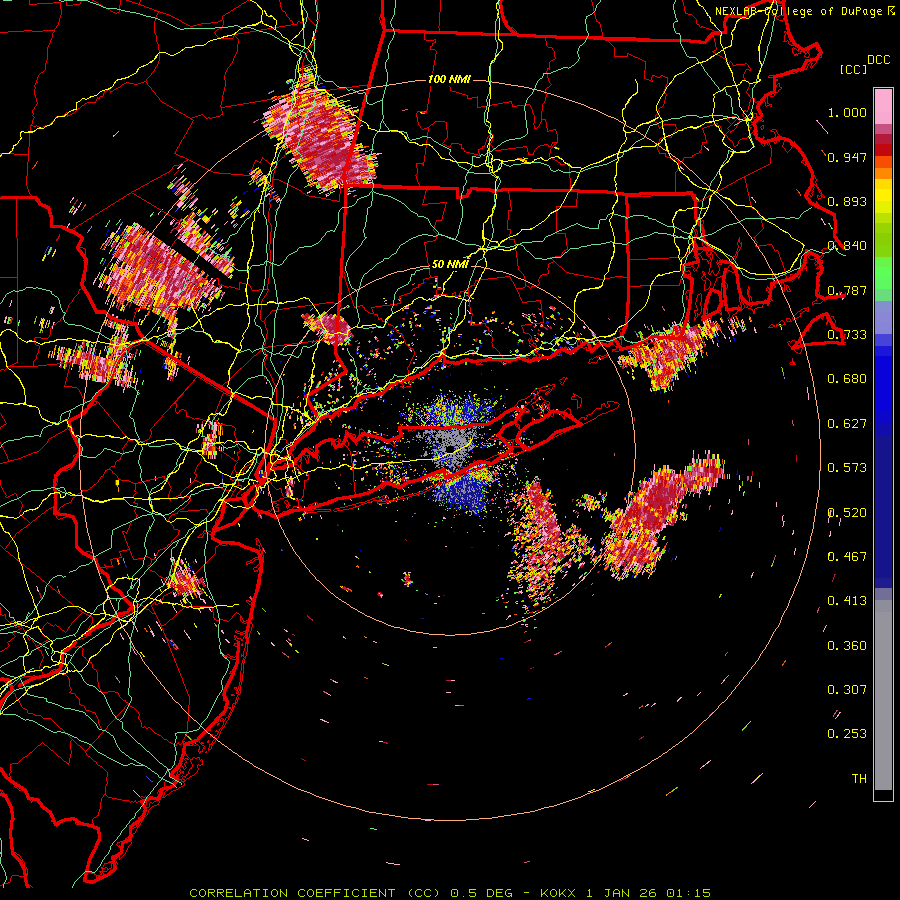This screenshot has width=900, height=900.
Task: Select the 0.307 legend value
Action: pos(847,690)
